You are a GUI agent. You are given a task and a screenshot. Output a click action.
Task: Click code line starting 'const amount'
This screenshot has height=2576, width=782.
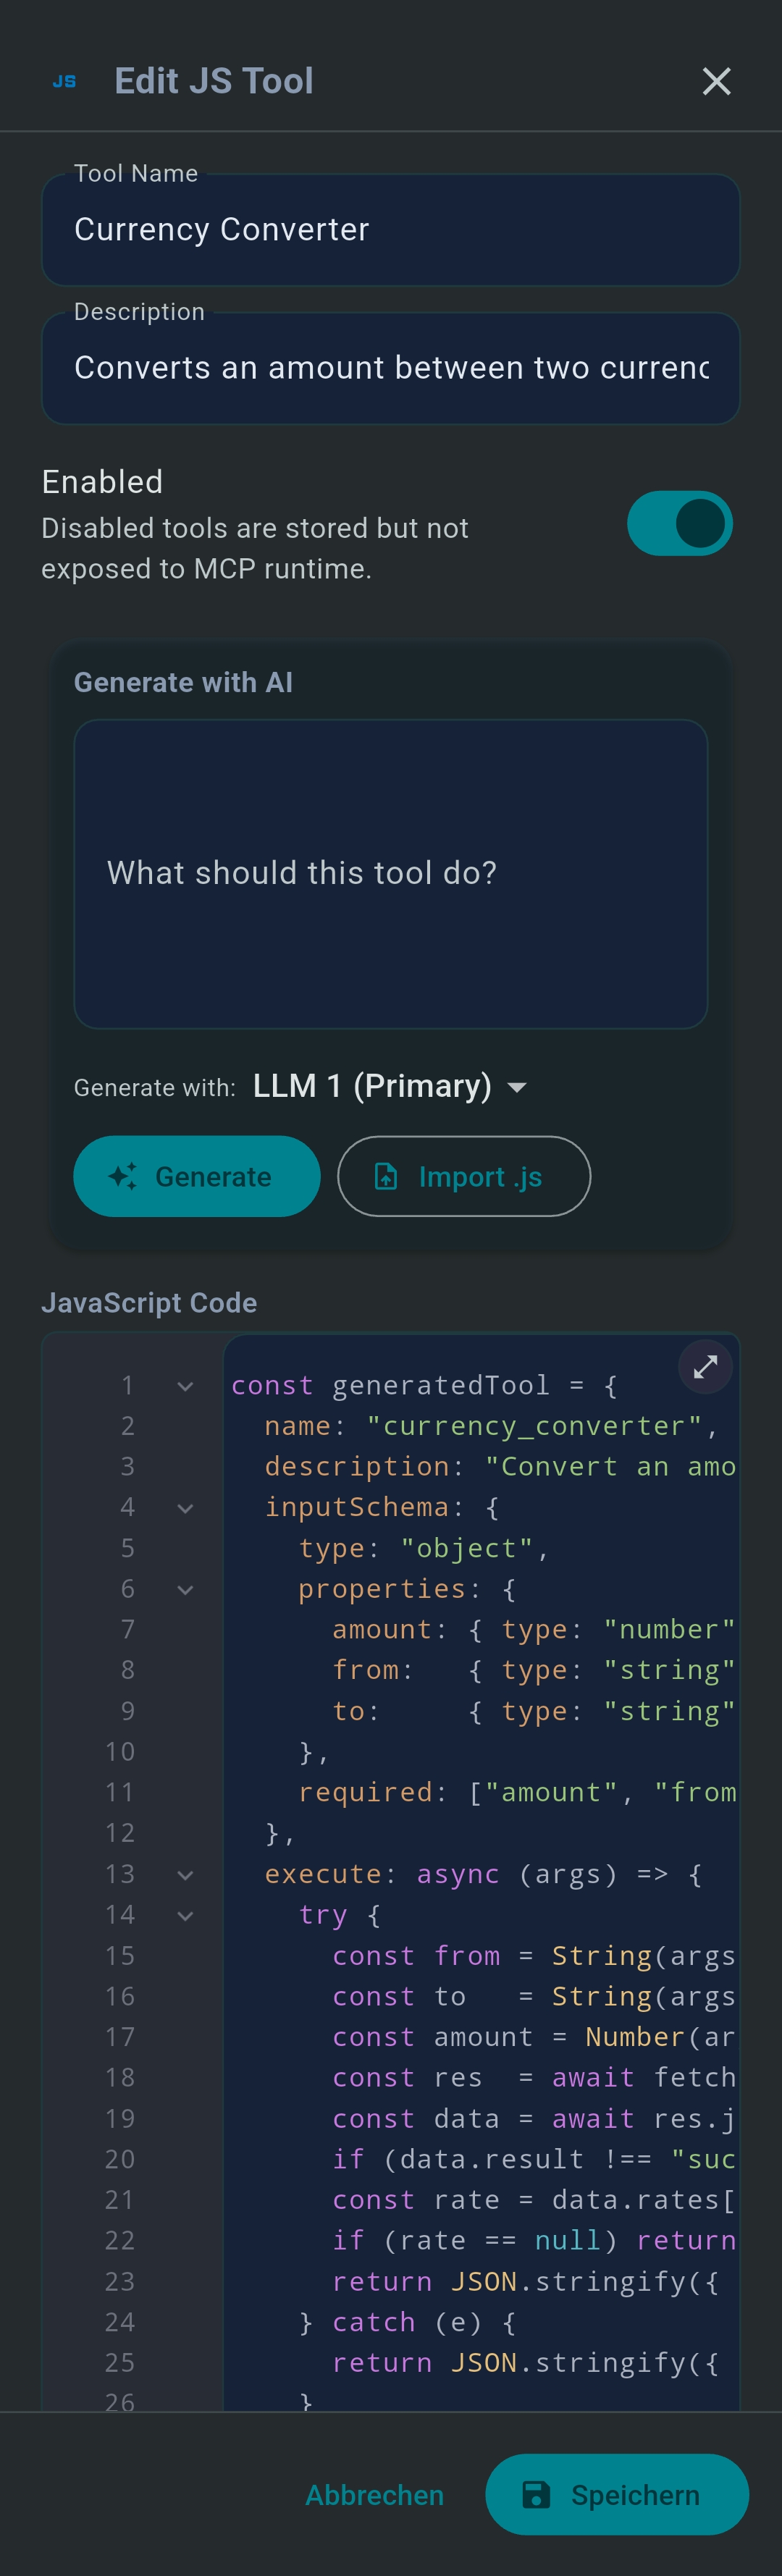534,2037
